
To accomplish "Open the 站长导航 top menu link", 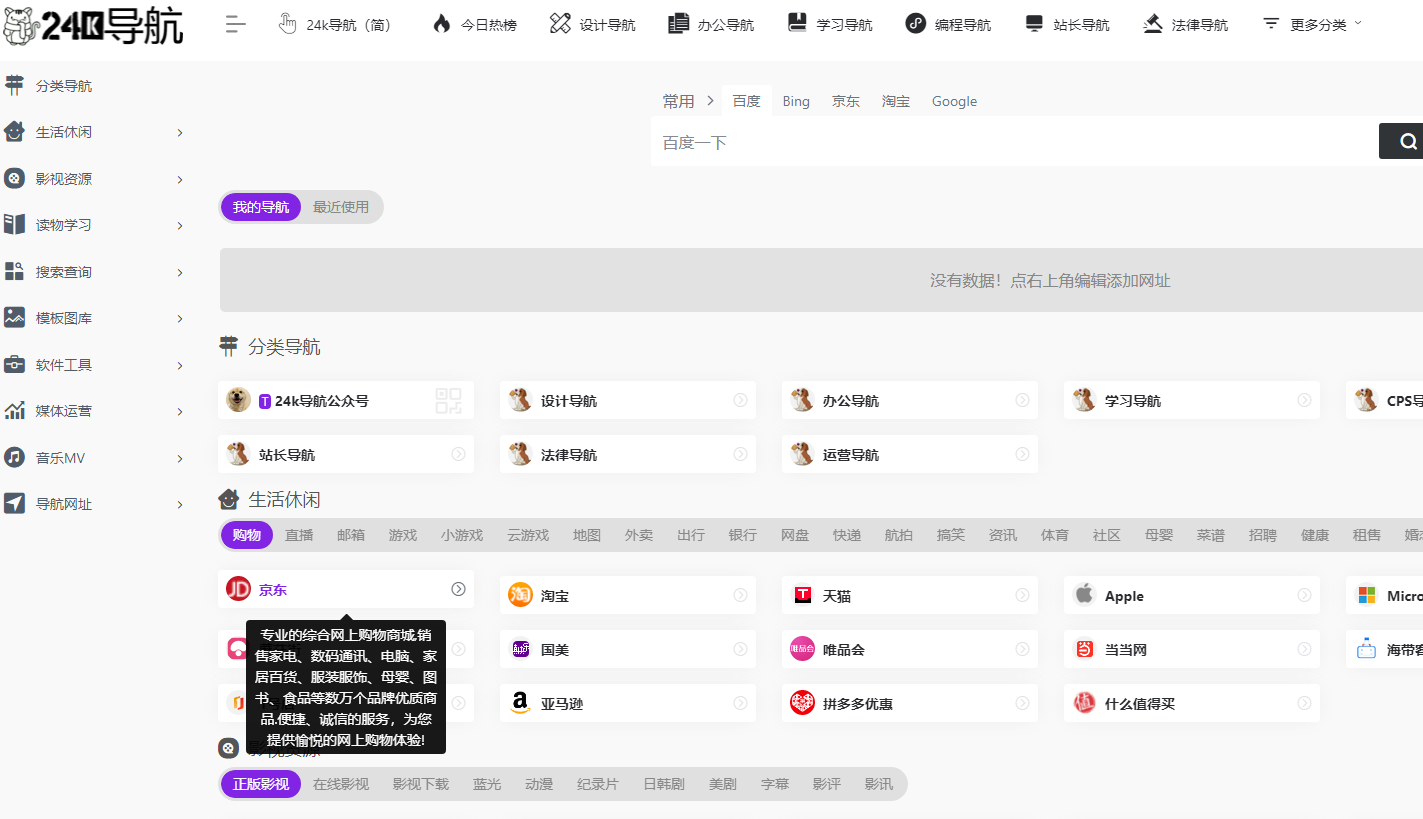I will pyautogui.click(x=1067, y=24).
